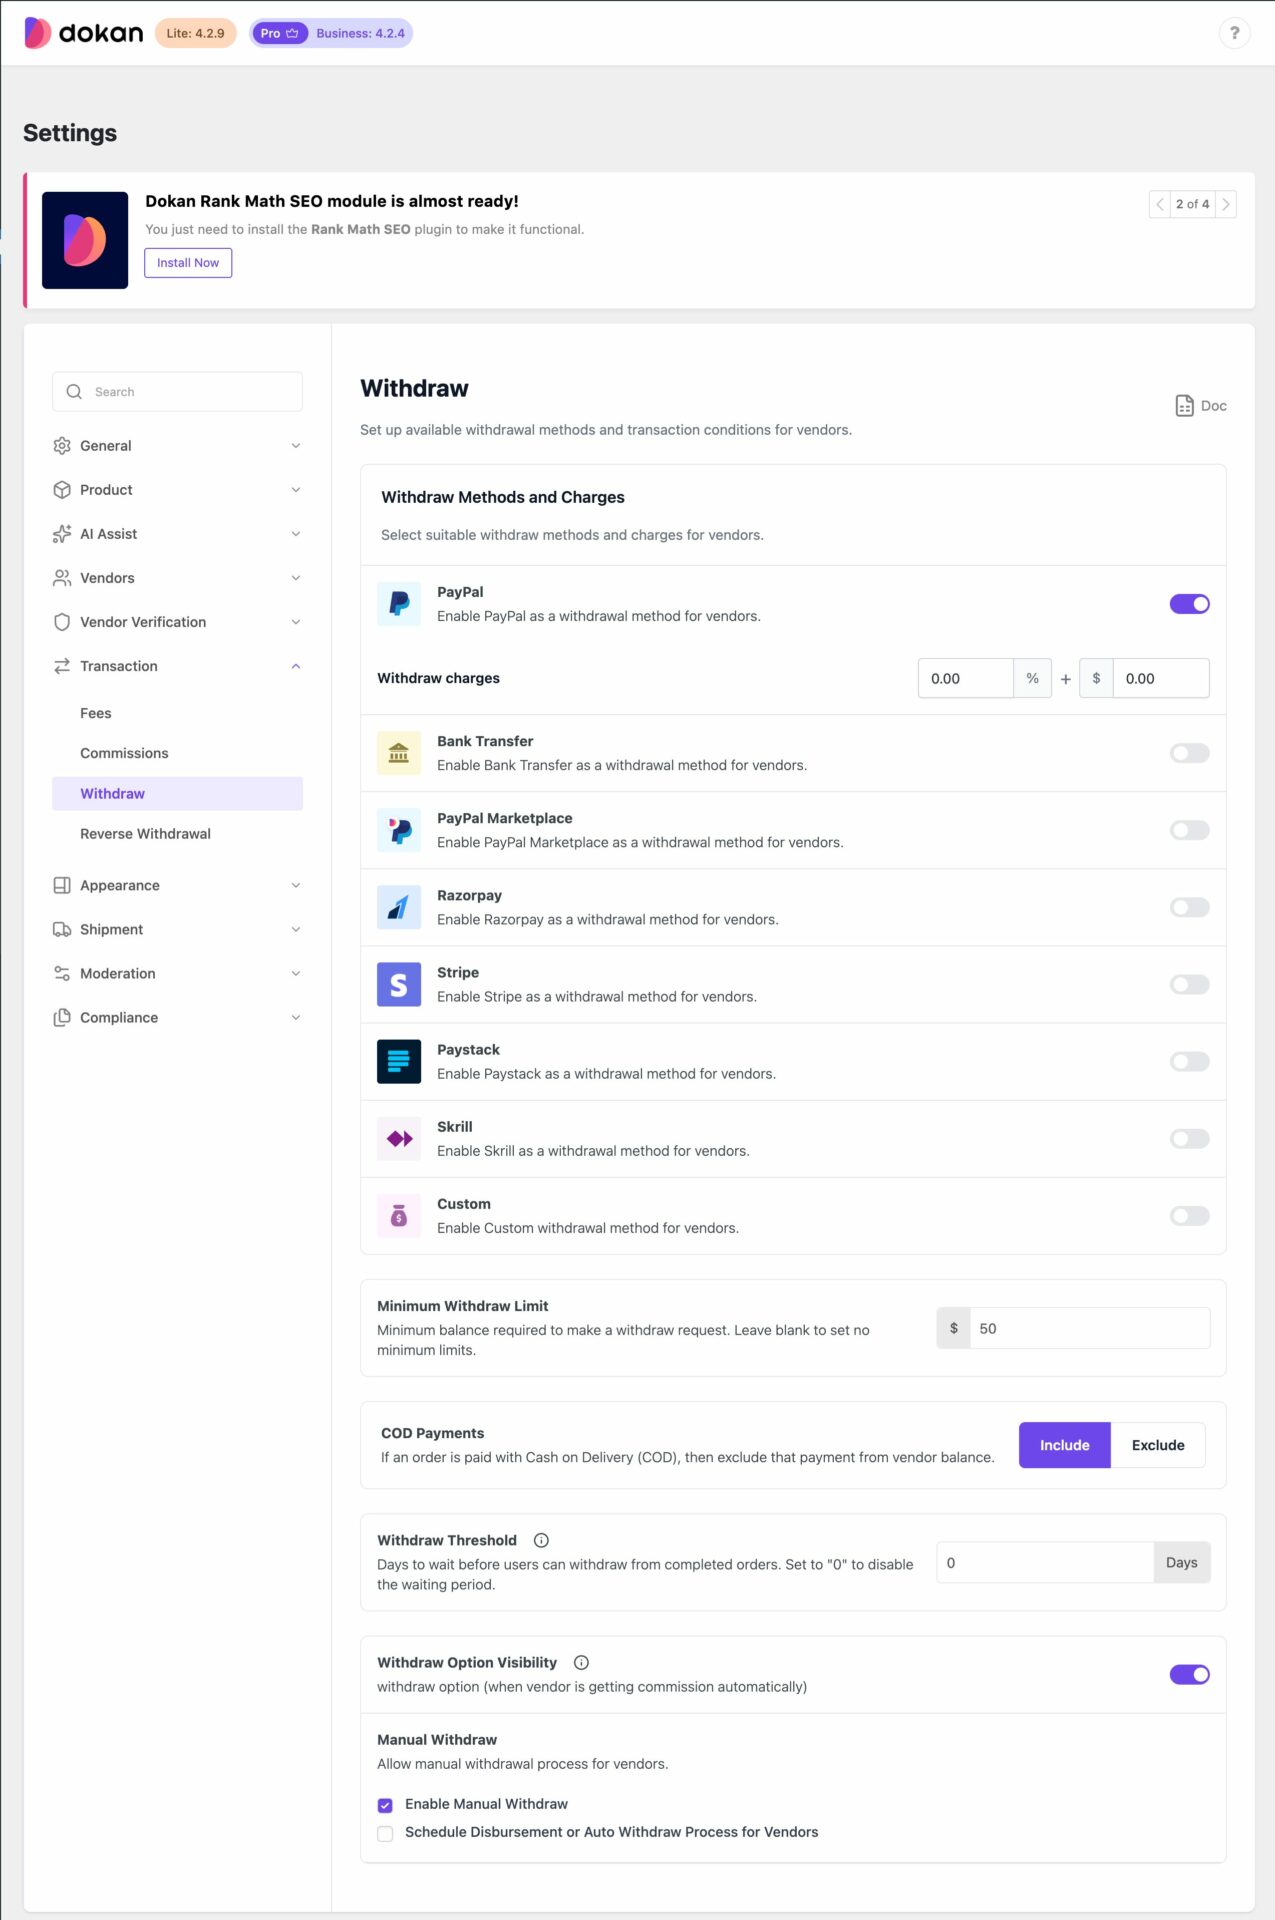Expand the Moderation section chevron

[296, 973]
